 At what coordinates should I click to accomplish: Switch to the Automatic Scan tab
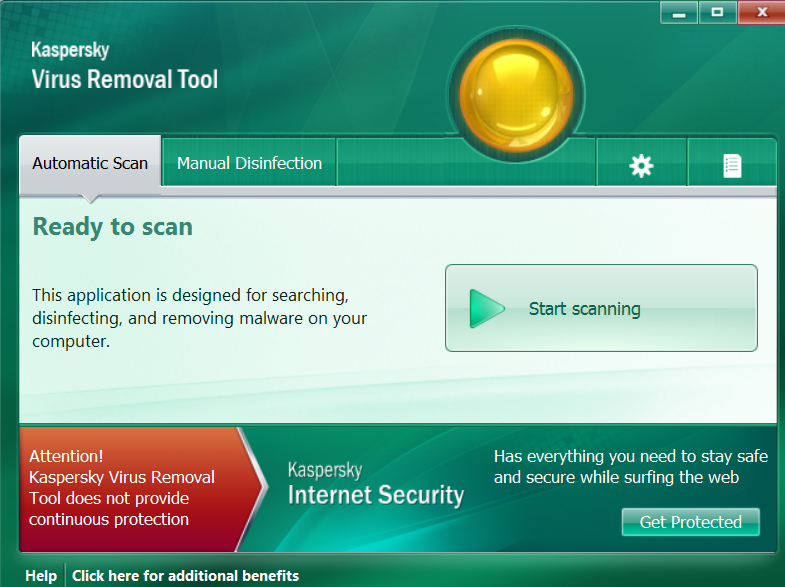tap(90, 164)
